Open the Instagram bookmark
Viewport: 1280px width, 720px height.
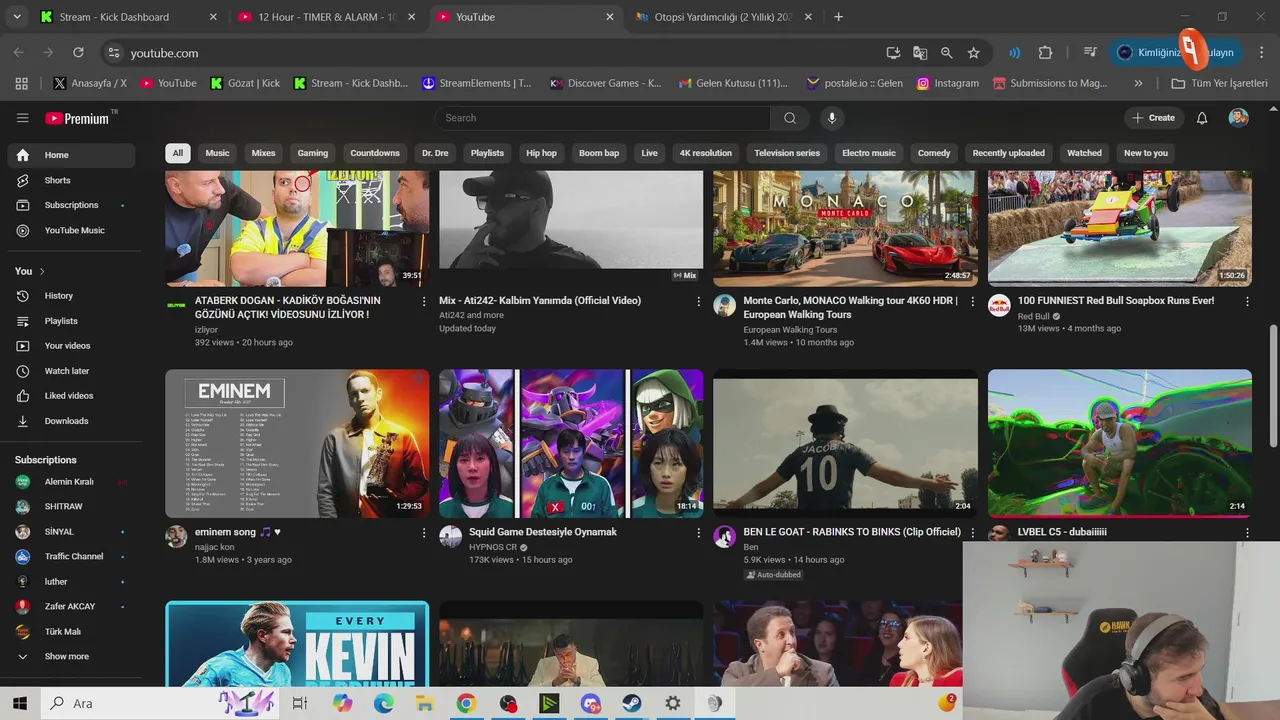pyautogui.click(x=948, y=83)
